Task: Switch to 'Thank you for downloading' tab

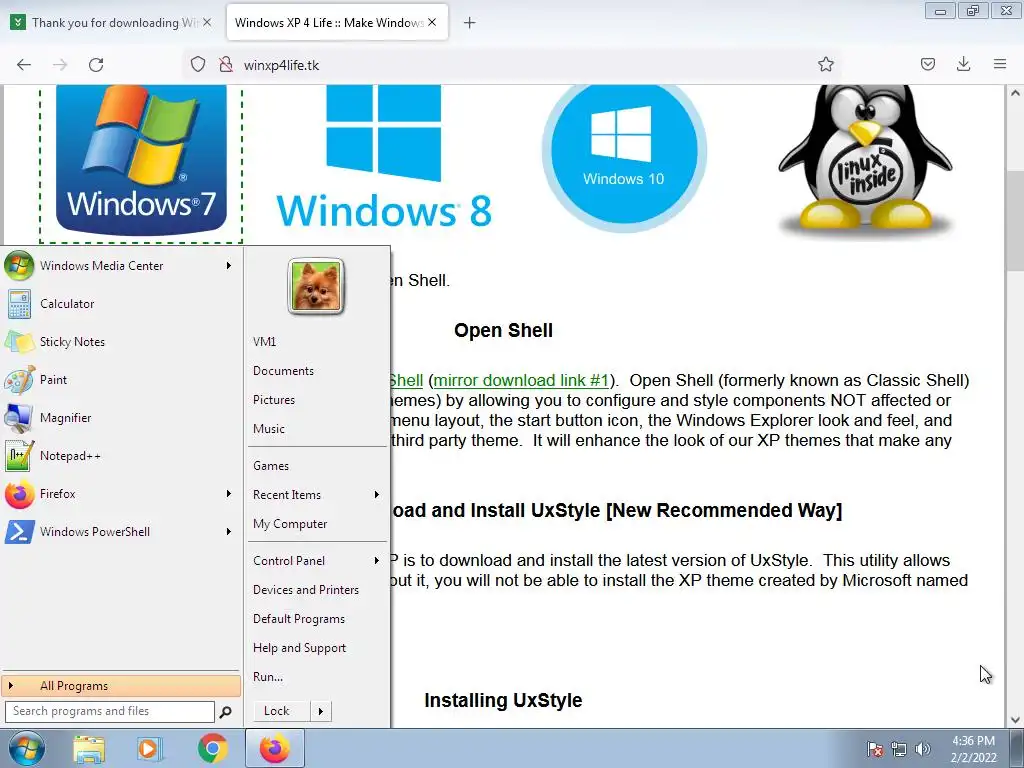Action: point(111,23)
